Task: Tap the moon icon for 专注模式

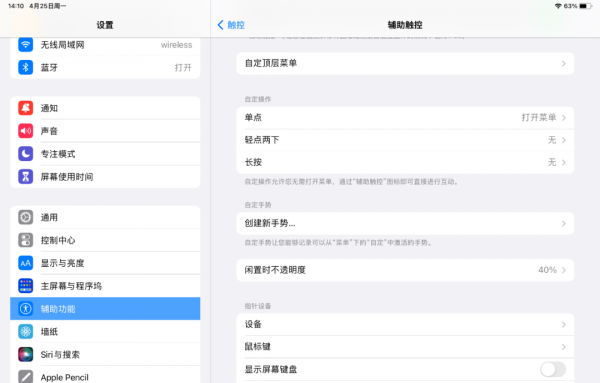Action: point(26,154)
